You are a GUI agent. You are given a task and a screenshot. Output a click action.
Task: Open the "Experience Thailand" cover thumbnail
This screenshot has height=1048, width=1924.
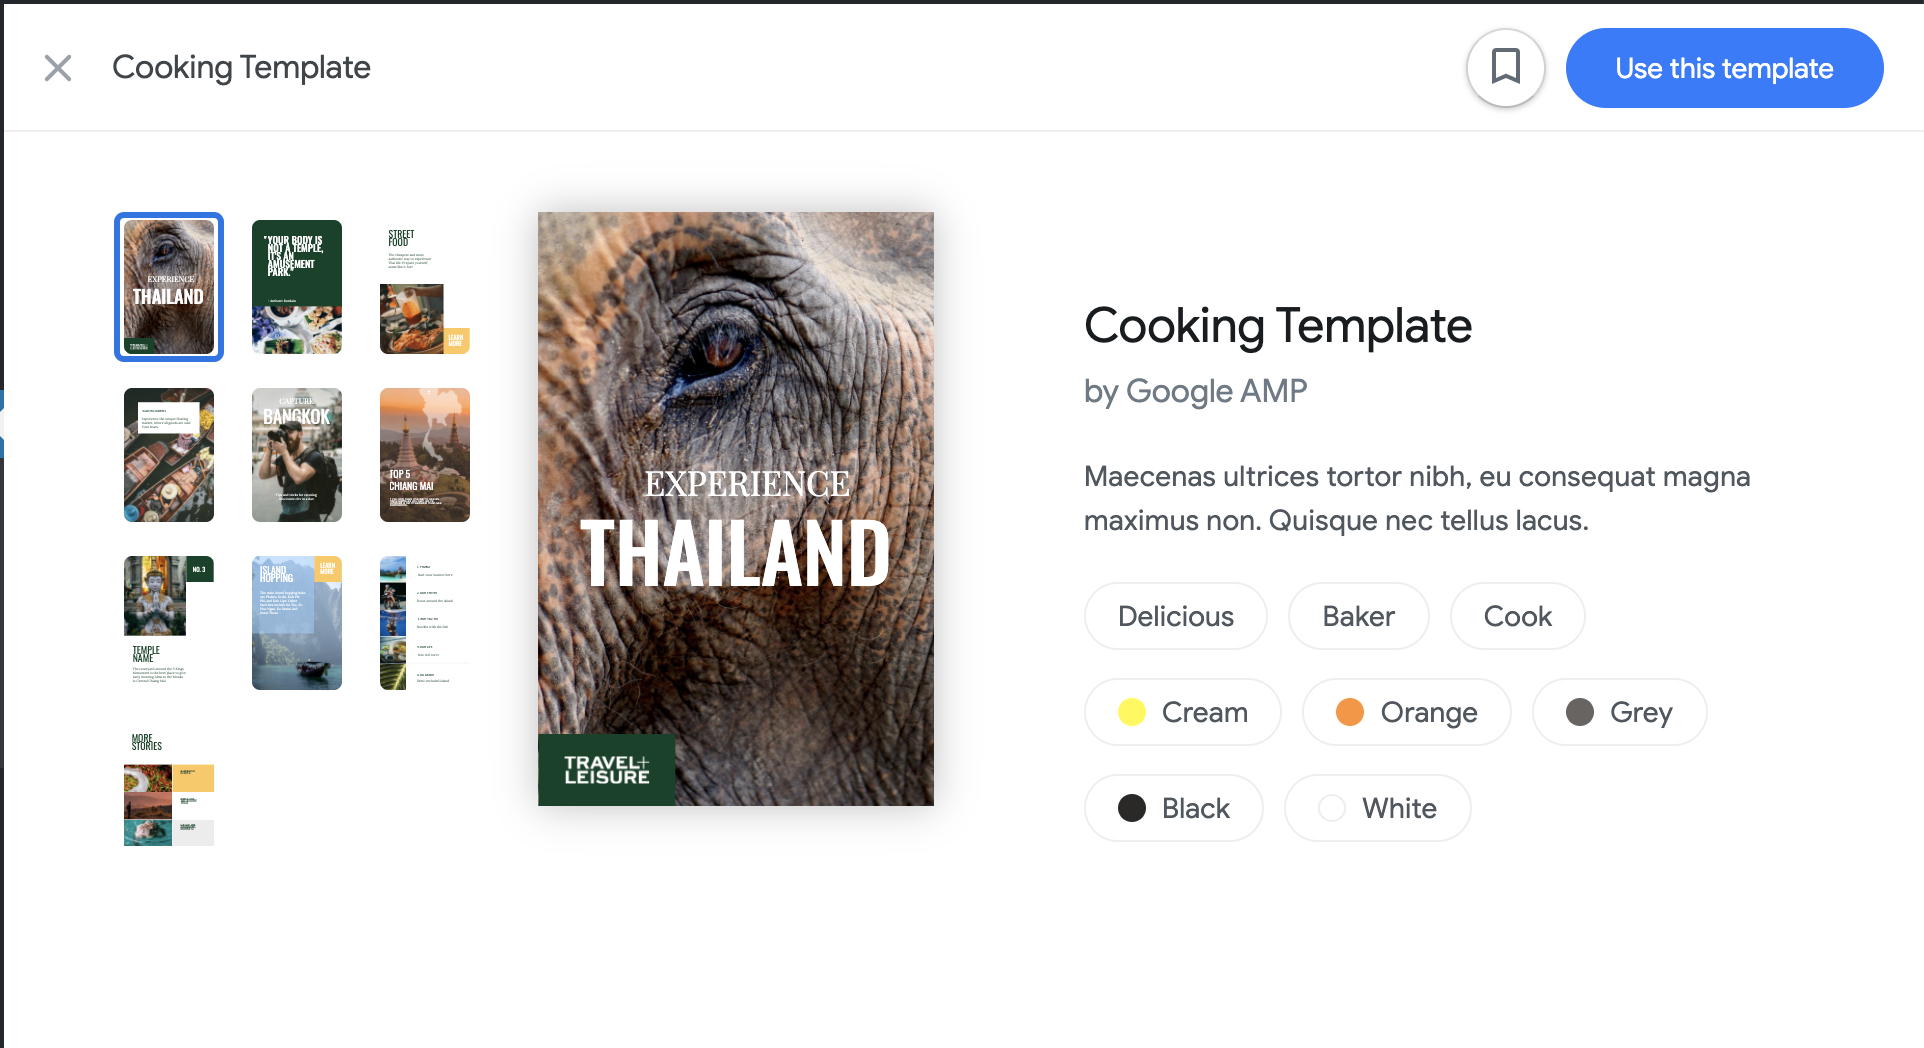pos(168,287)
